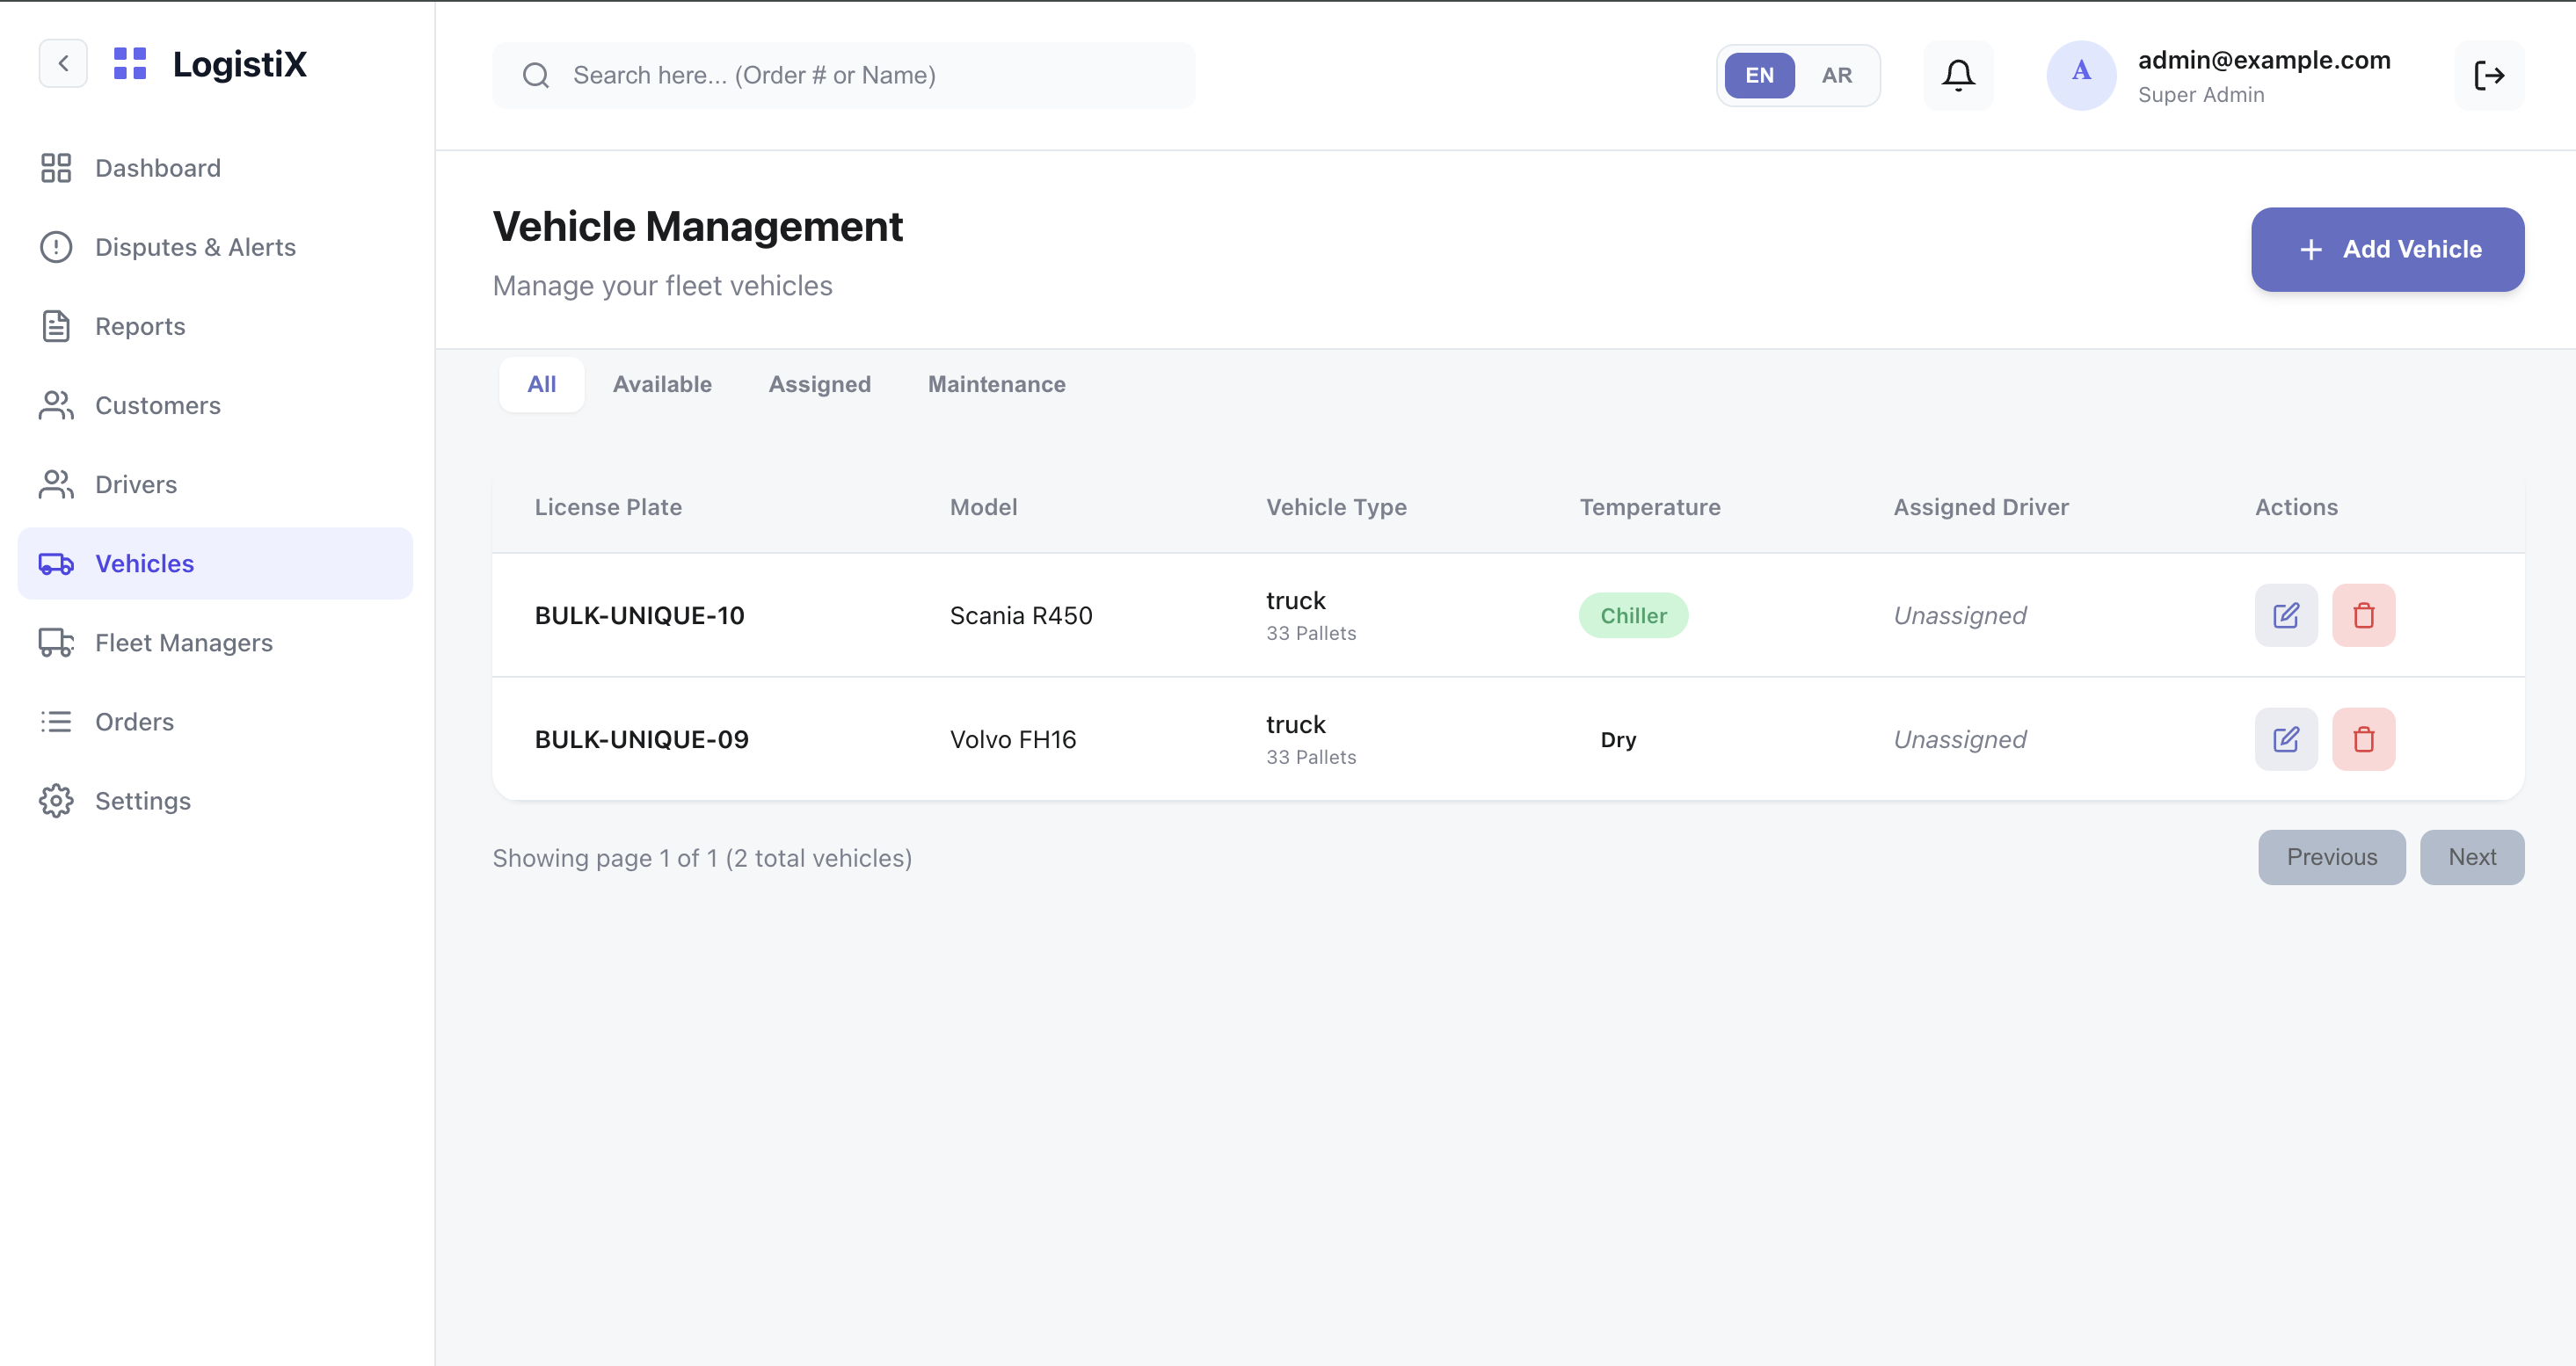Show the Assigned vehicles tab
Viewport: 2576px width, 1366px height.
[820, 384]
